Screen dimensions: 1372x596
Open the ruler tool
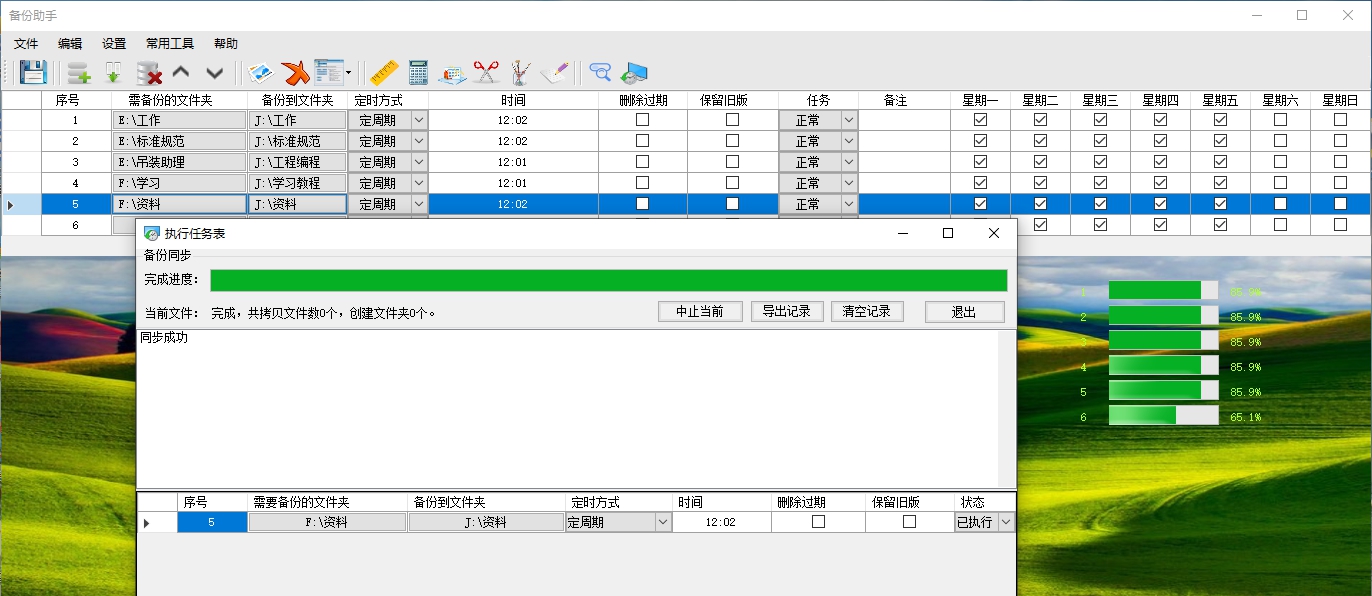pos(385,72)
